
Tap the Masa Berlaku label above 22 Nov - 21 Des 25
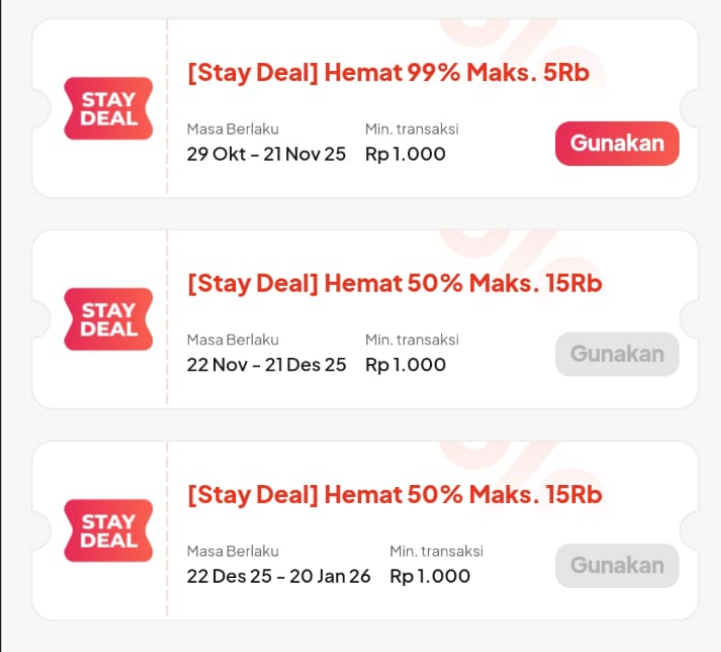[x=232, y=340]
